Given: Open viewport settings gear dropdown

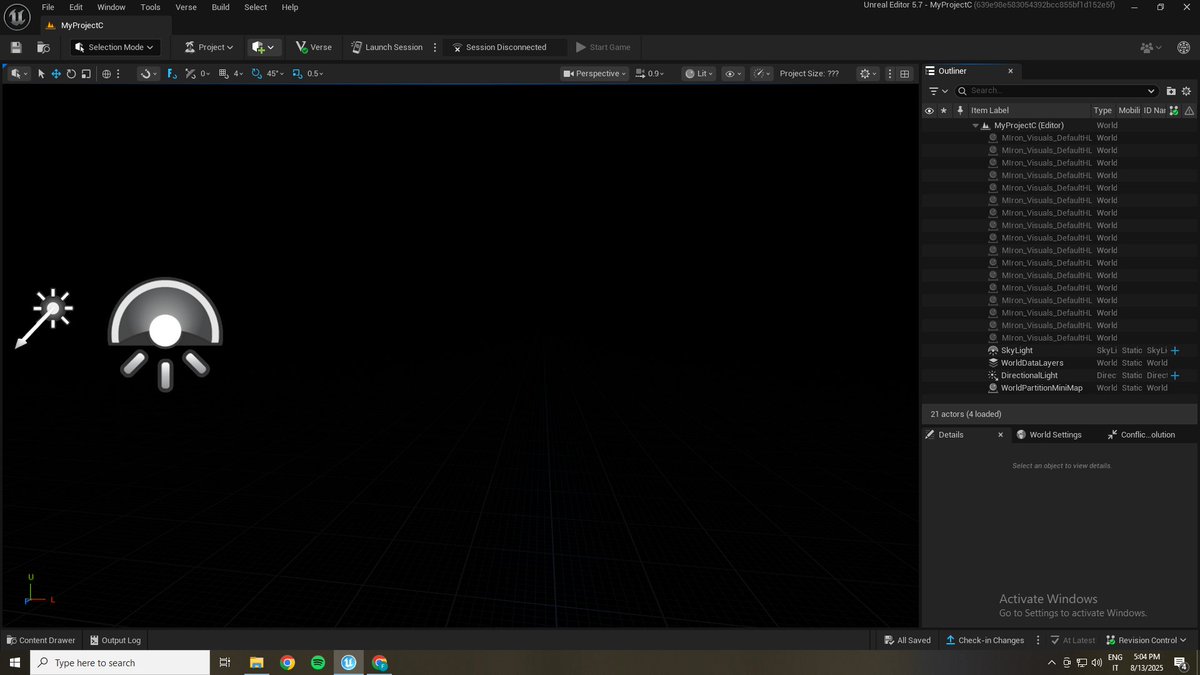Looking at the screenshot, I should [x=867, y=73].
